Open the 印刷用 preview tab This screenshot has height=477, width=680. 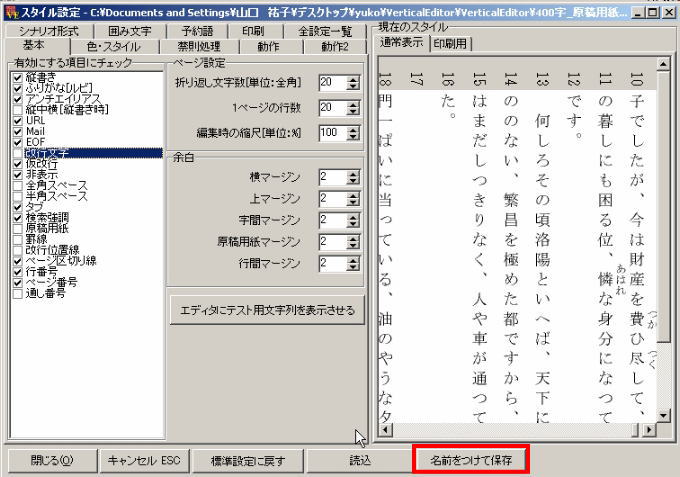tap(451, 43)
